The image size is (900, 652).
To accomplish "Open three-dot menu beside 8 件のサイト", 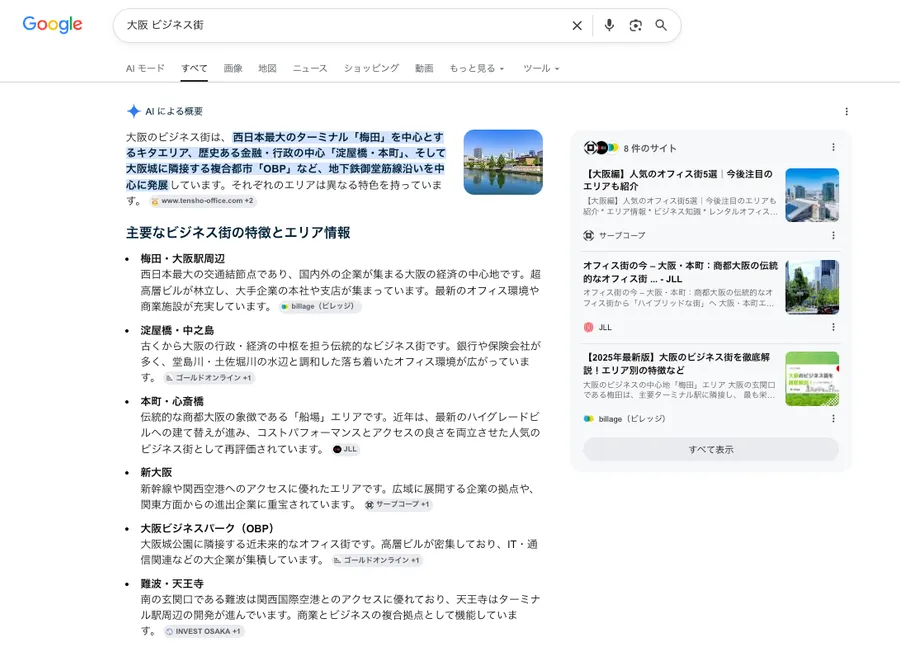I will click(x=833, y=148).
